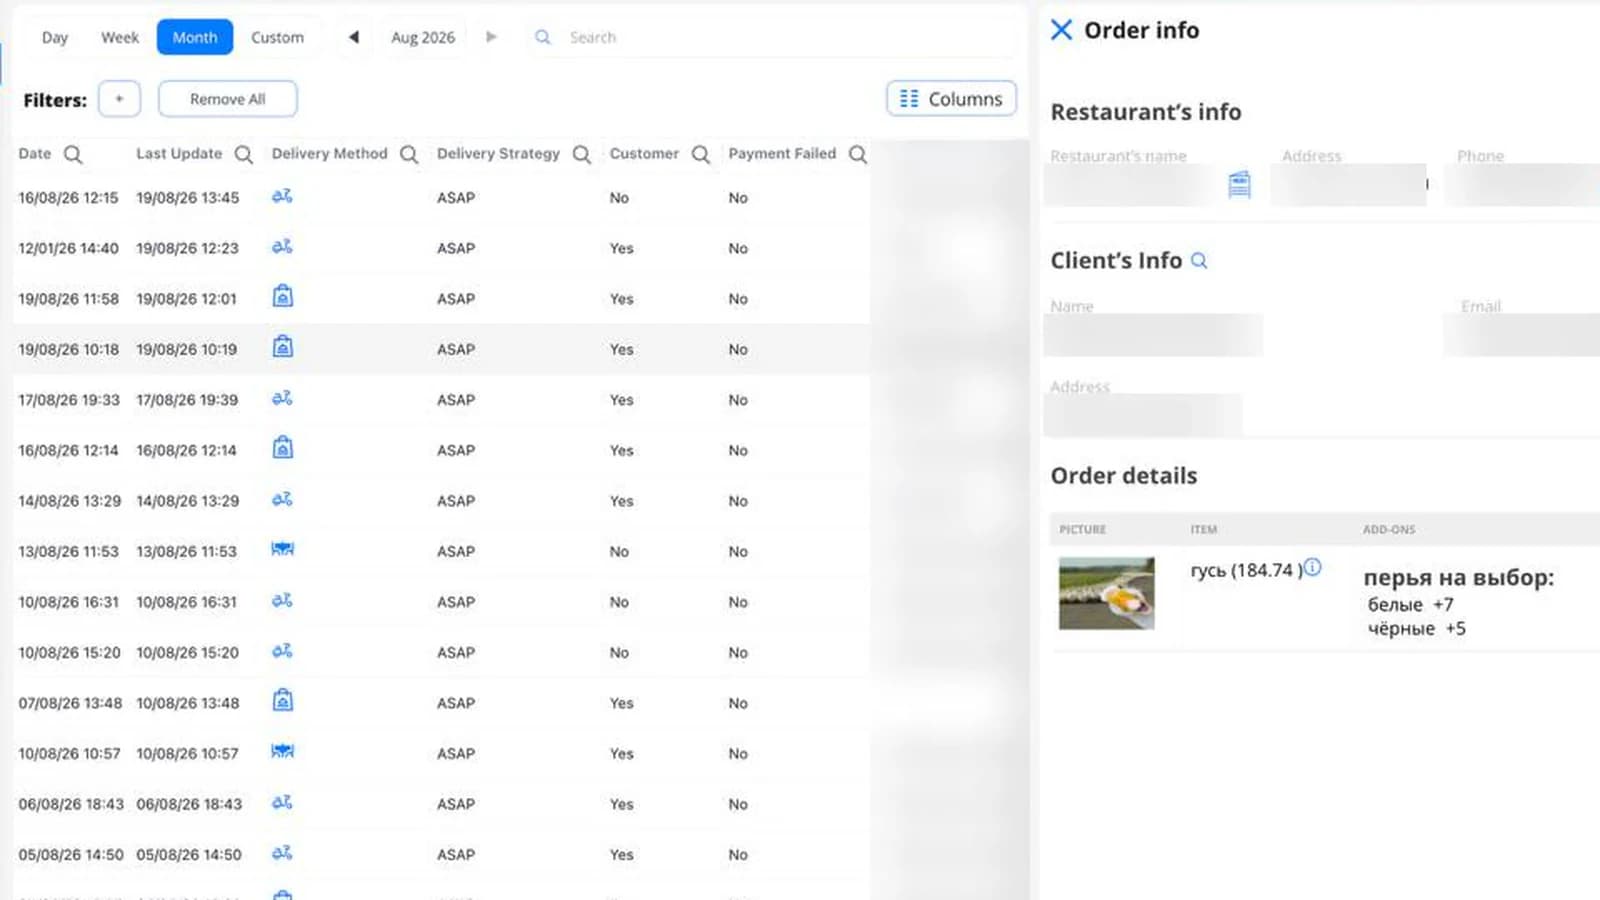
Task: Switch to the Week view tab
Action: [120, 37]
